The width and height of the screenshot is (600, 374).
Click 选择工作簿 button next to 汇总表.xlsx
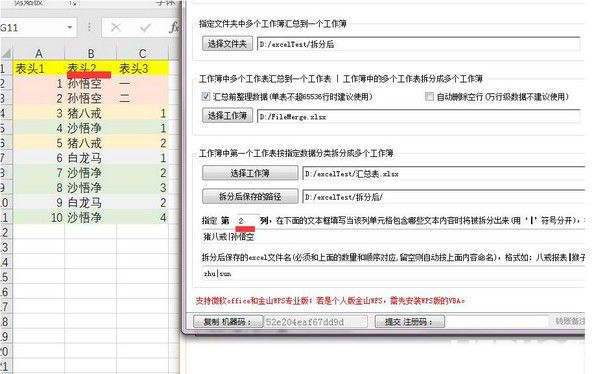pyautogui.click(x=250, y=173)
